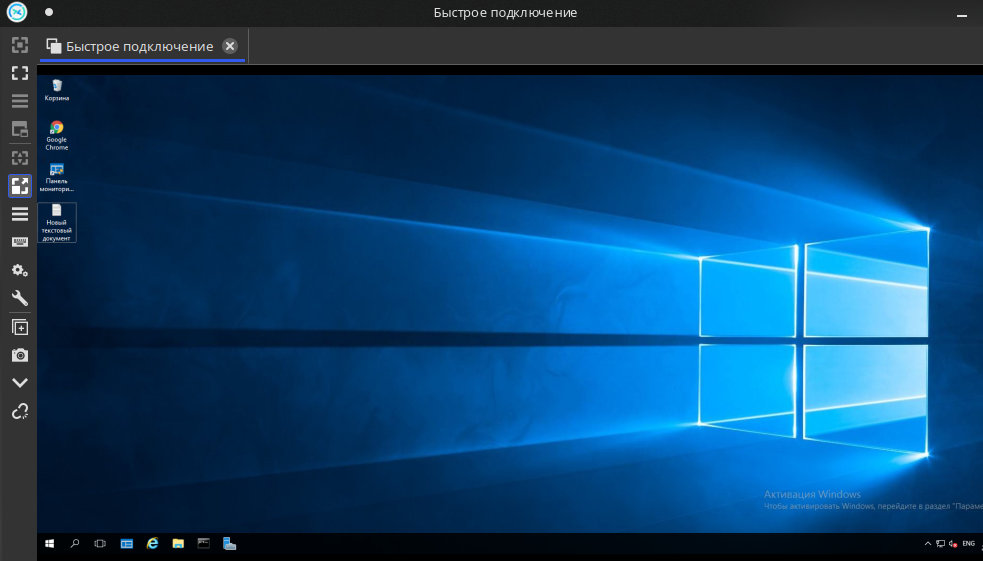Click the new-window plus icon in the sidebar
The image size is (983, 561).
[20, 327]
